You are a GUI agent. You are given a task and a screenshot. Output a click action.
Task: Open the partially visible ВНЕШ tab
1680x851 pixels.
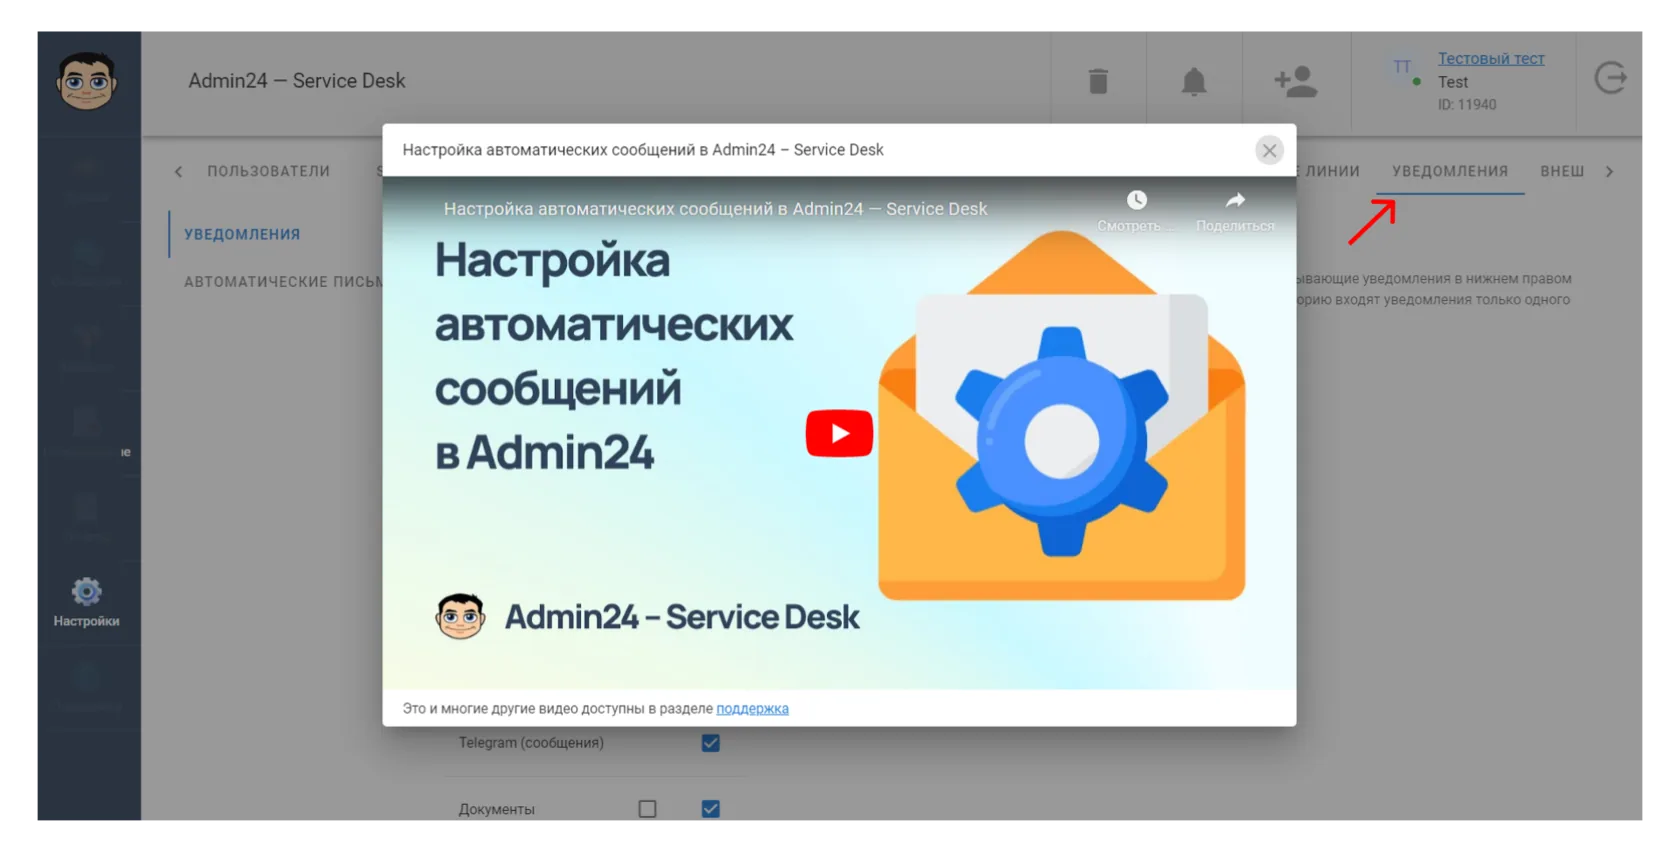point(1562,171)
